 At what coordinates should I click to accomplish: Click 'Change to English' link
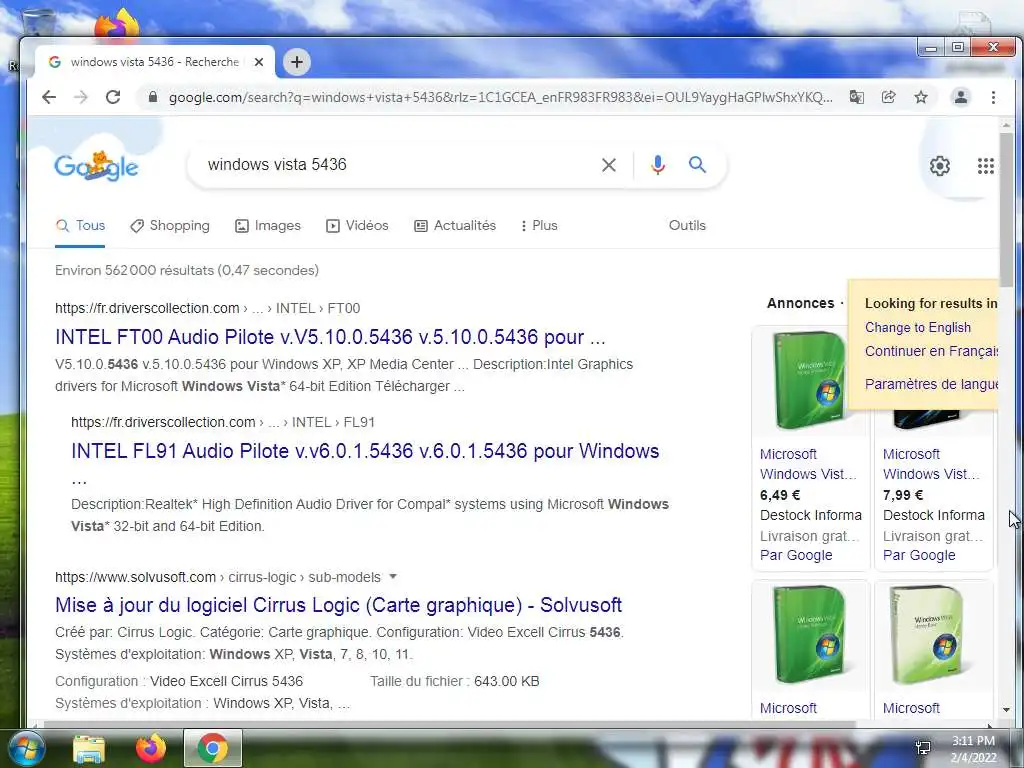(x=918, y=327)
